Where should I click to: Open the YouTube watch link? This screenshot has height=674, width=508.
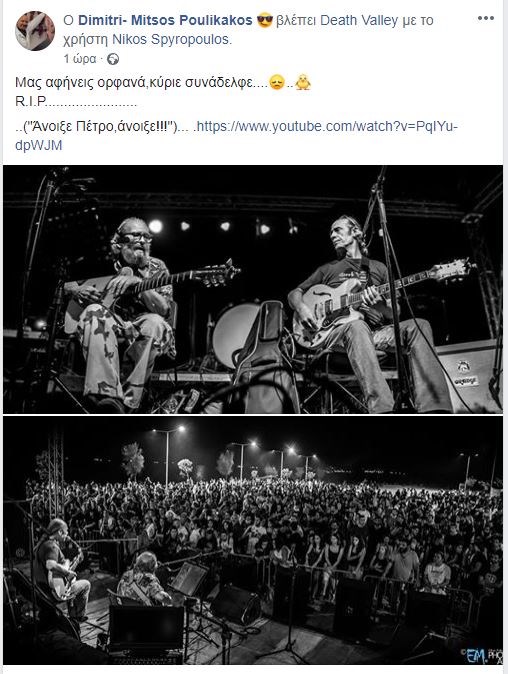[236, 136]
